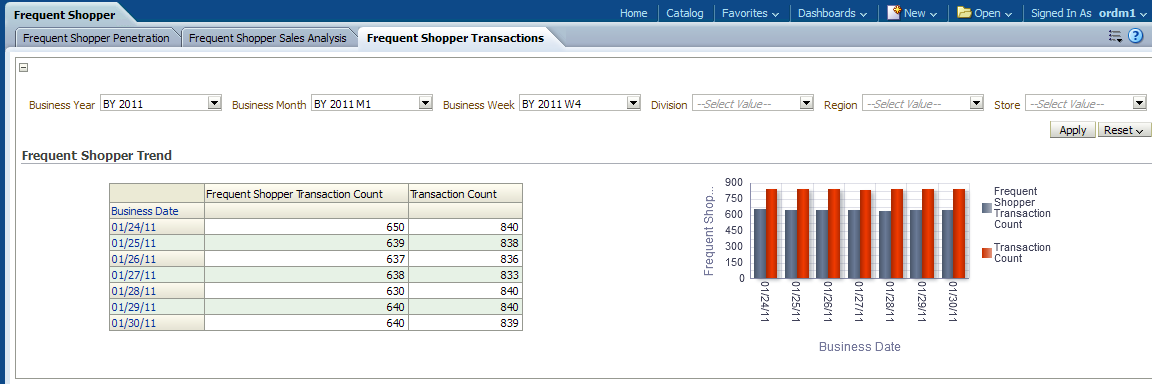Image resolution: width=1152 pixels, height=384 pixels.
Task: Click the Frequent Shopper Trend section heading
Action: 97,156
